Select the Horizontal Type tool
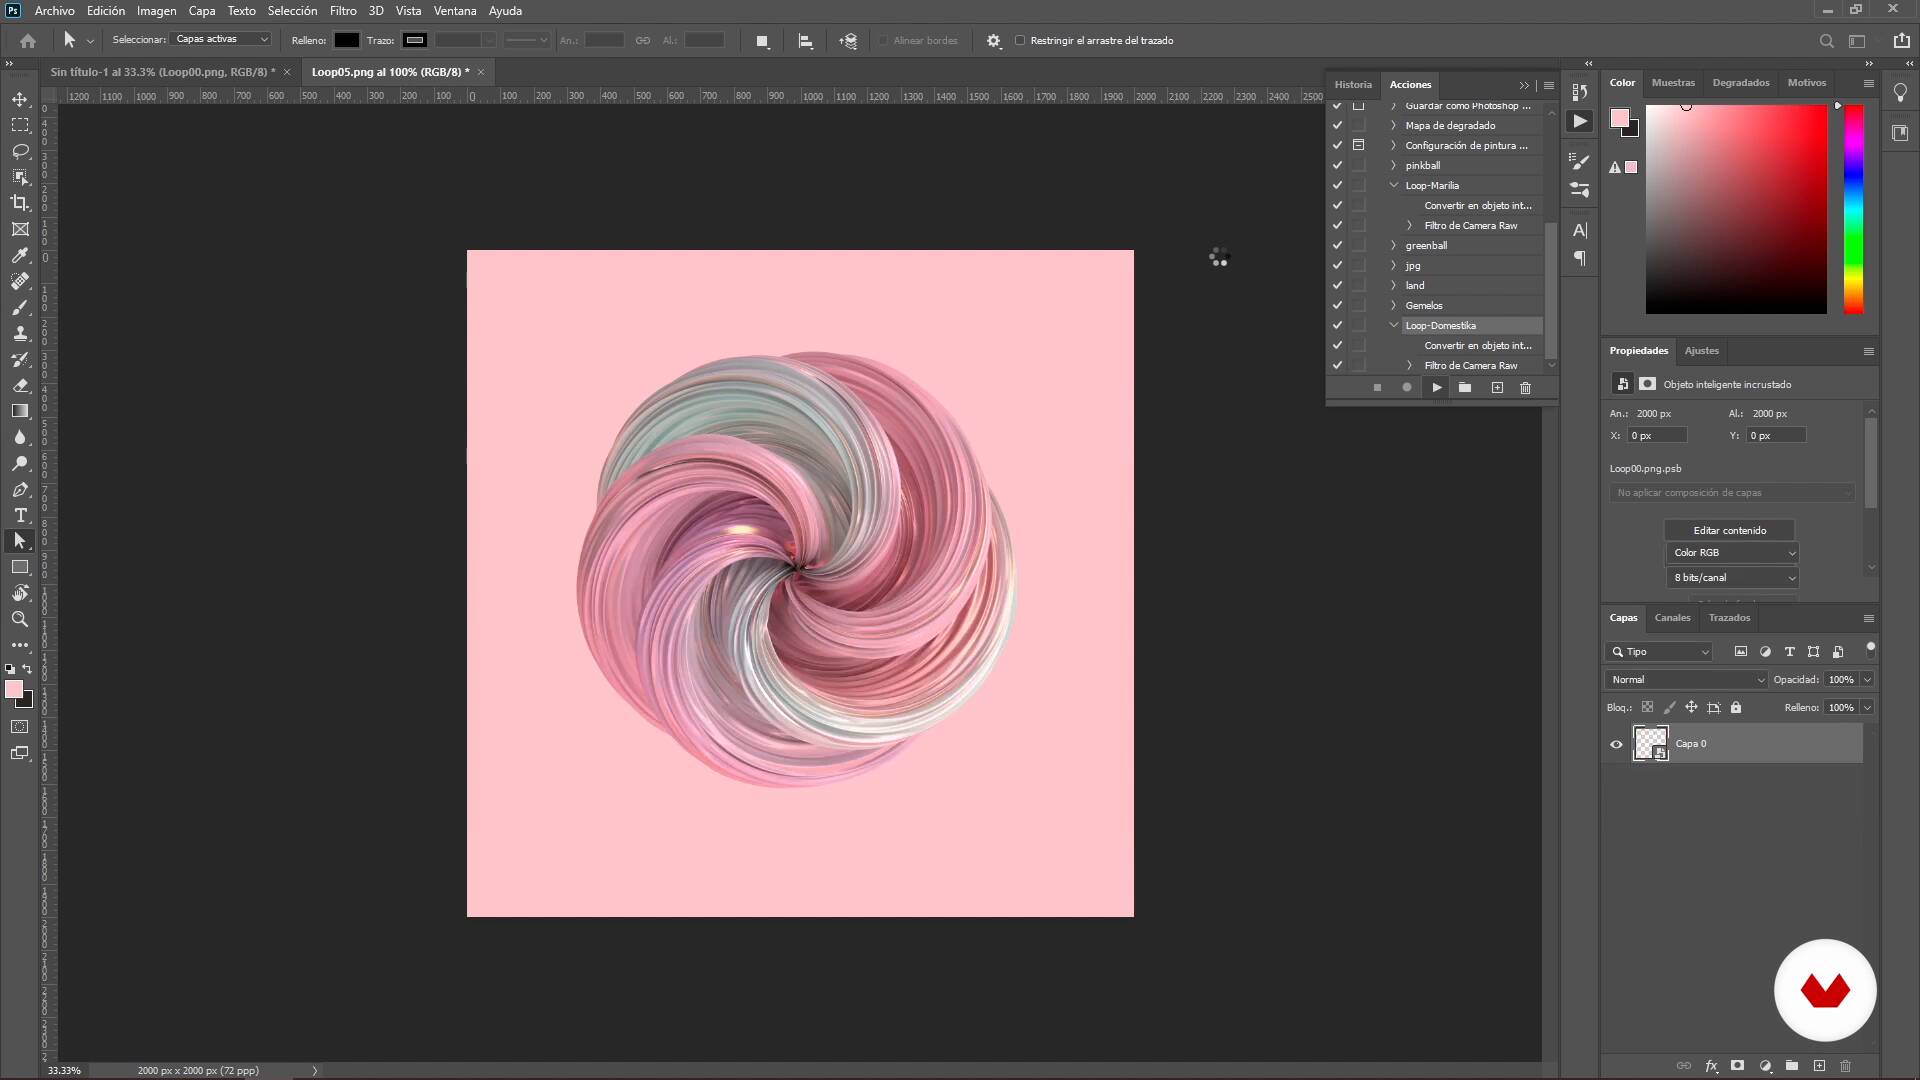The image size is (1920, 1080). pos(20,515)
